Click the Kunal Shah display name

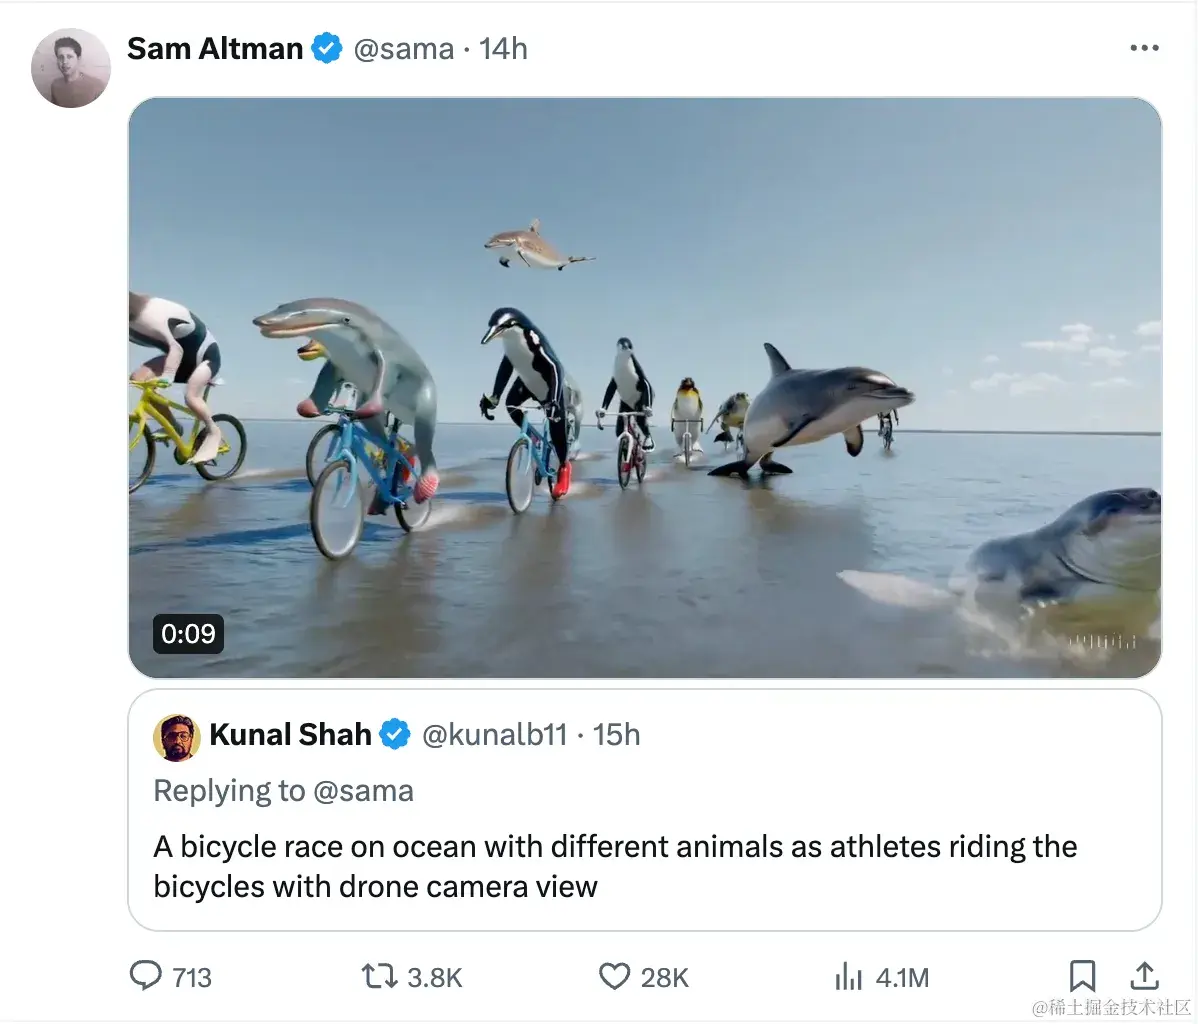290,734
